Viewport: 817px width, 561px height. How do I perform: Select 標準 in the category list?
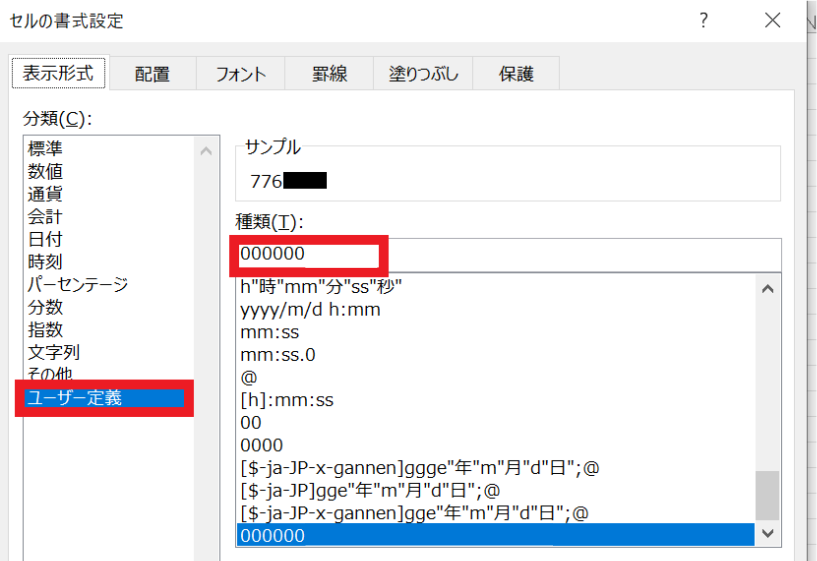pos(45,149)
